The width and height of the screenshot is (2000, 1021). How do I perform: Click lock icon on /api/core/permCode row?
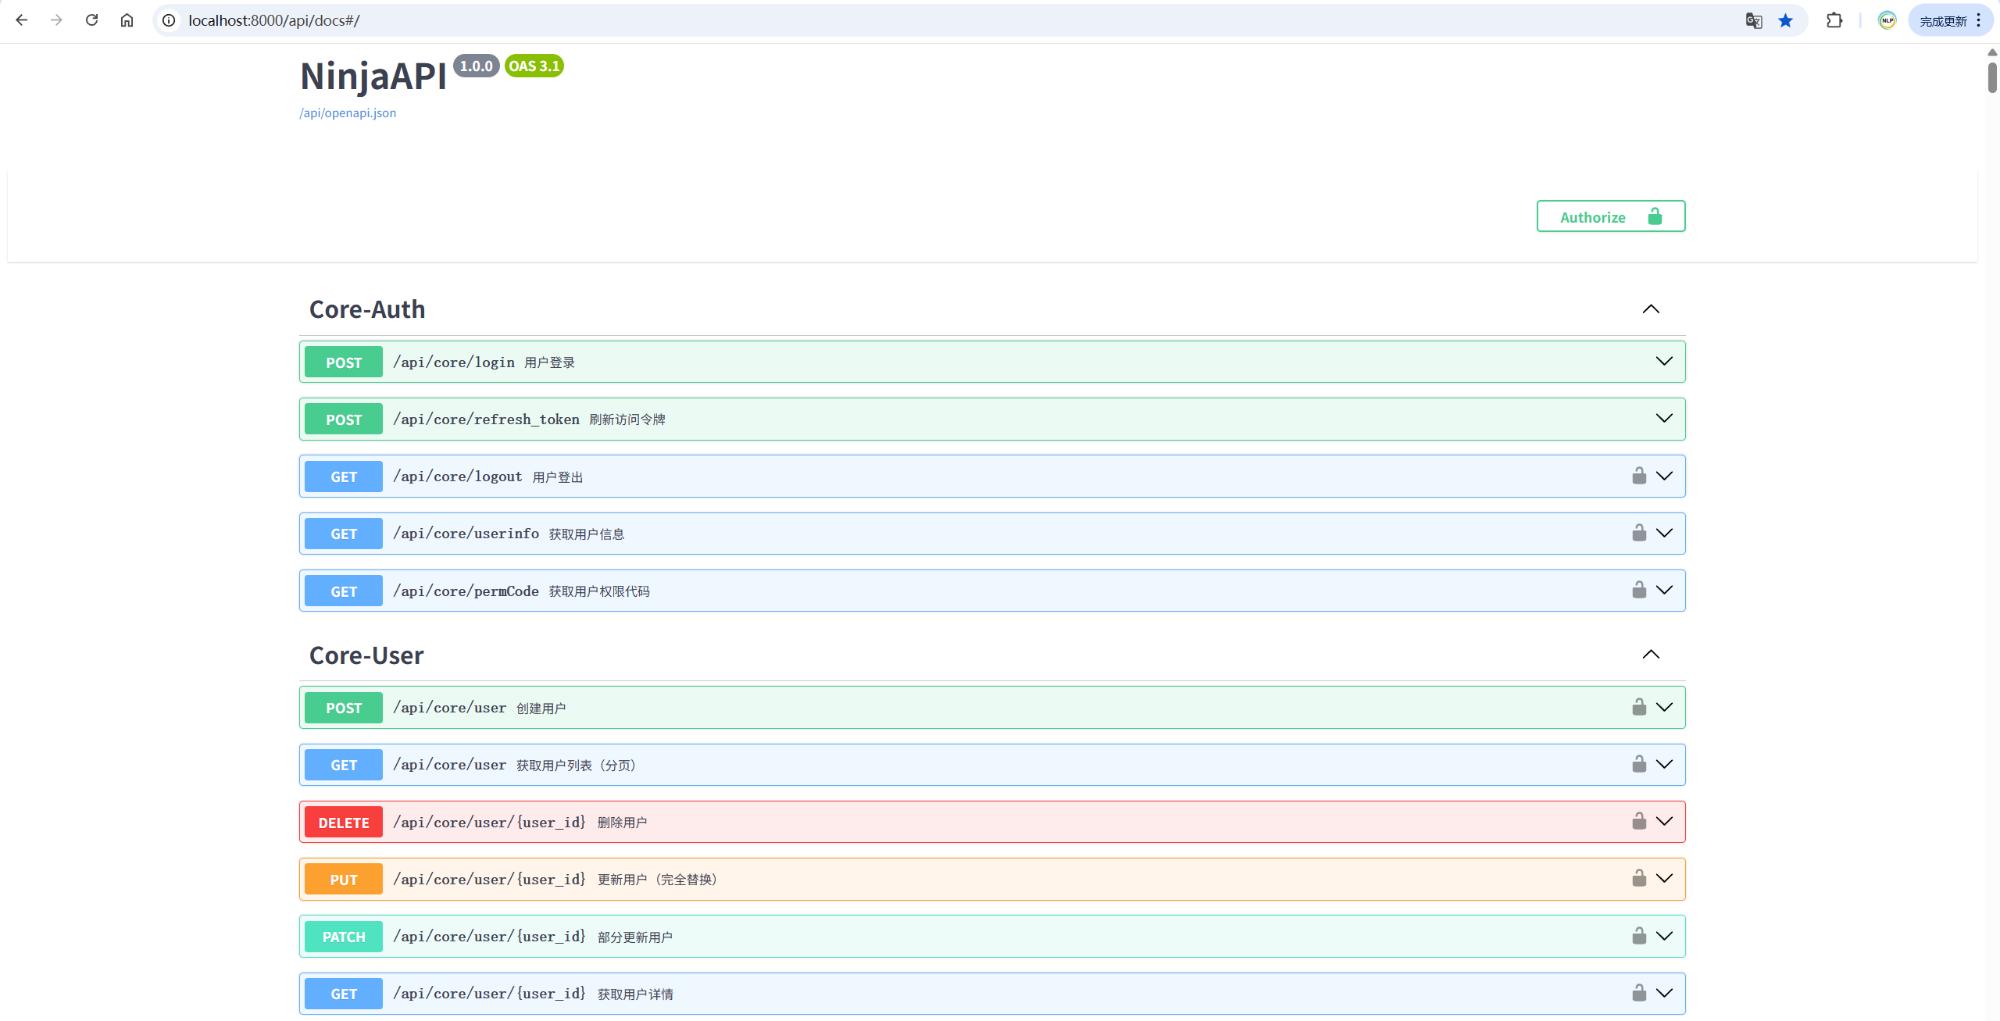1639,589
